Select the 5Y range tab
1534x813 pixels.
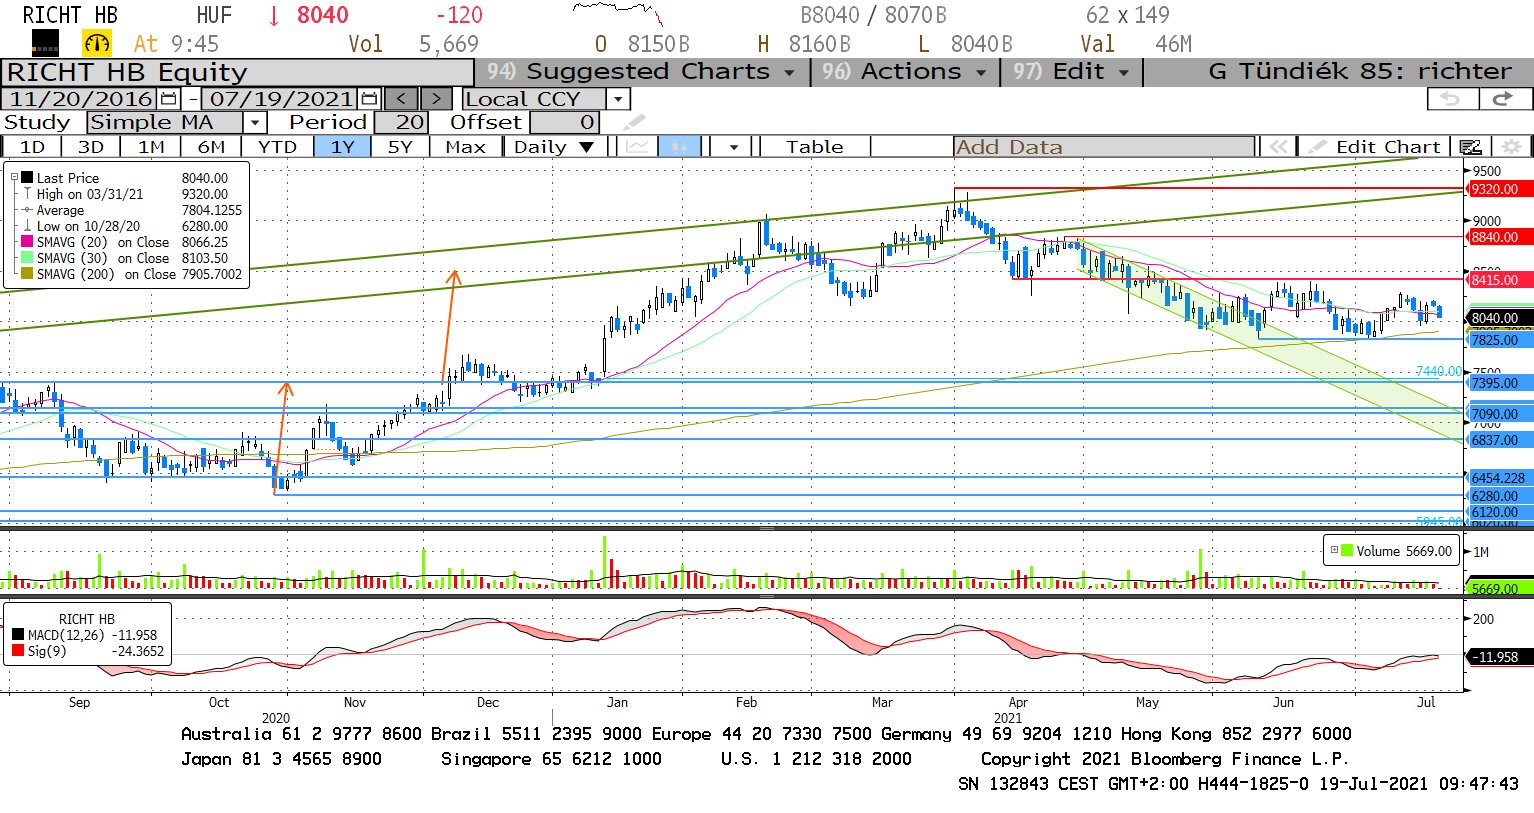tap(400, 147)
